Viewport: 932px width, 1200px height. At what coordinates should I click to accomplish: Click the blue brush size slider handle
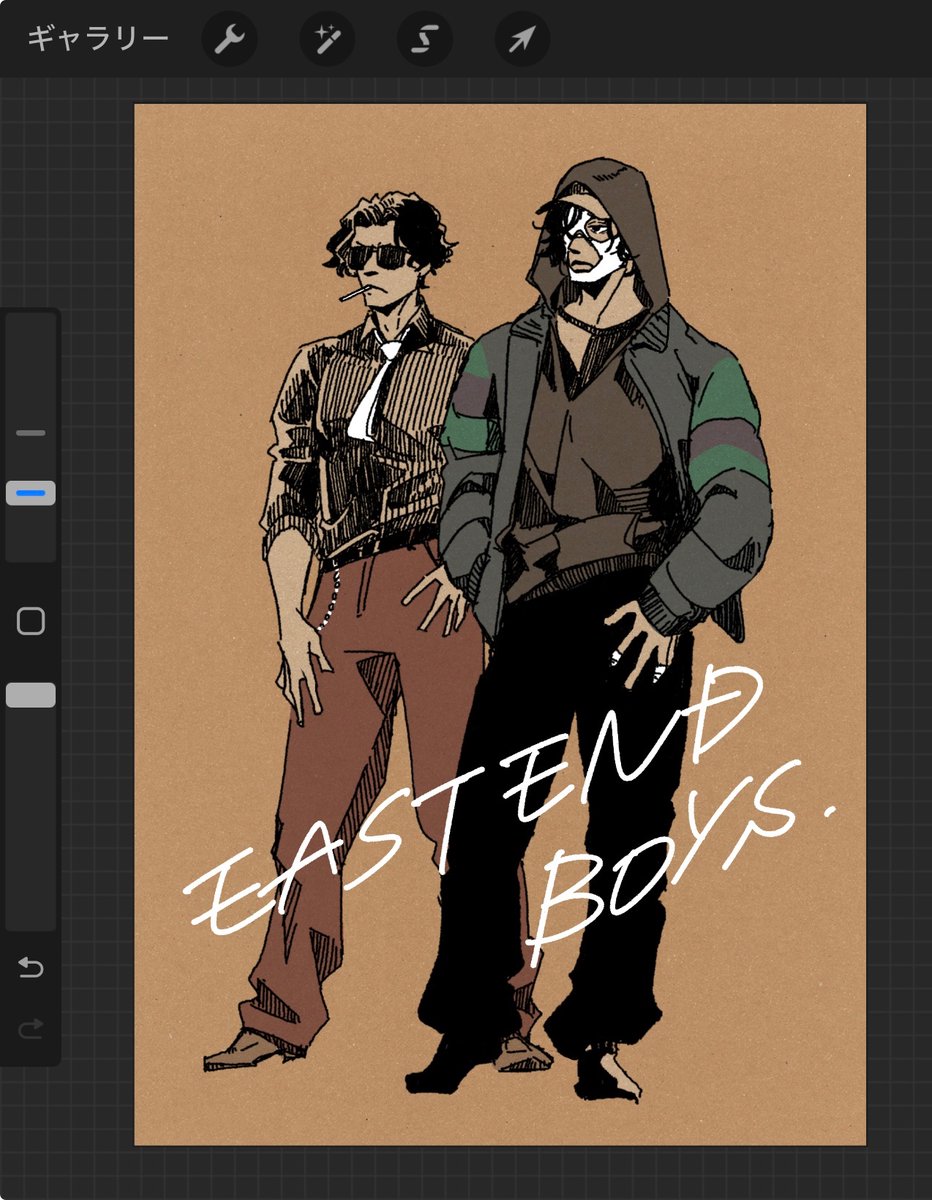tap(31, 493)
